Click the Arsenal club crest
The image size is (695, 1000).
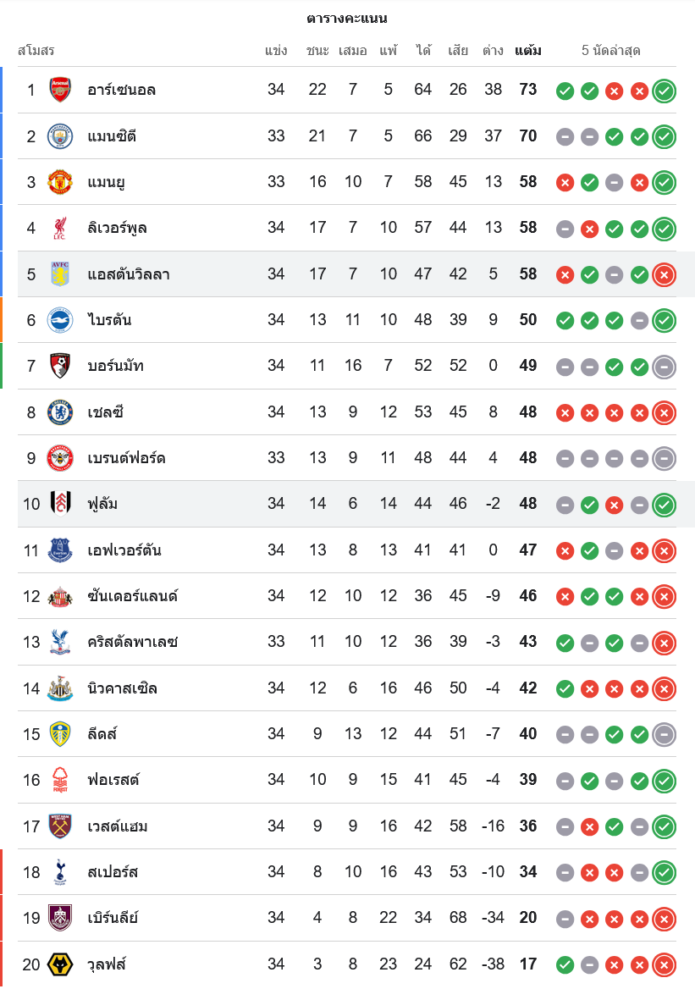click(x=60, y=90)
